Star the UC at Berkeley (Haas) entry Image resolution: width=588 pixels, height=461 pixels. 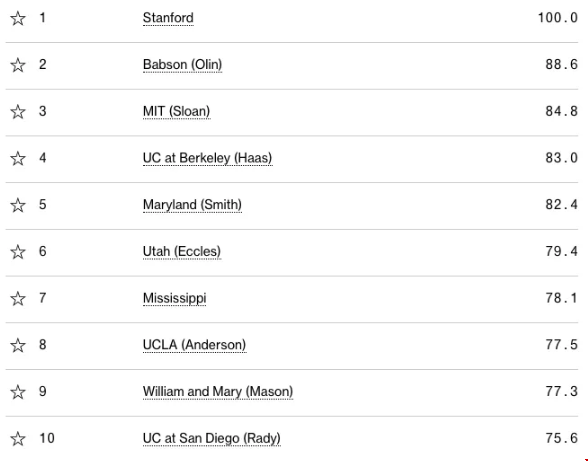(x=18, y=158)
